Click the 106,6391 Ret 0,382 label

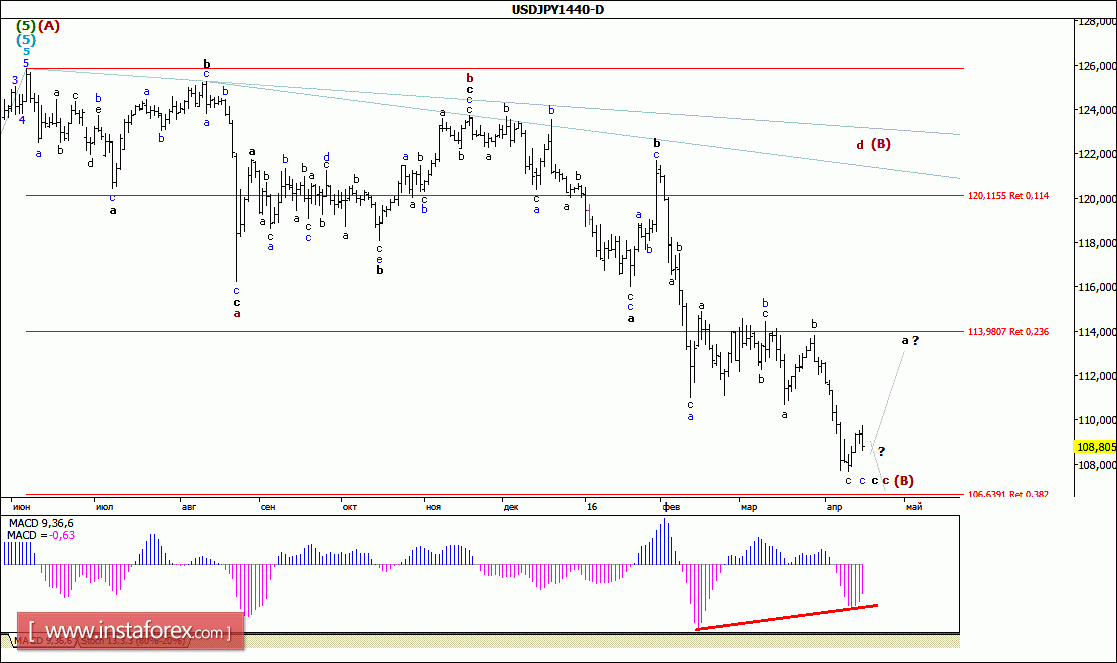click(1008, 494)
